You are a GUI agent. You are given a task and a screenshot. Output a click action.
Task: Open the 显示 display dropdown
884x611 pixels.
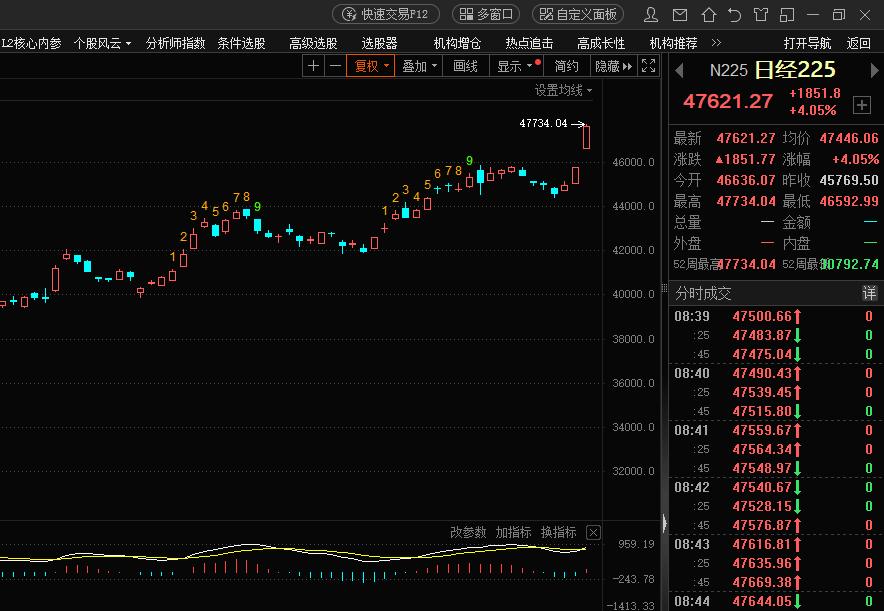point(516,66)
